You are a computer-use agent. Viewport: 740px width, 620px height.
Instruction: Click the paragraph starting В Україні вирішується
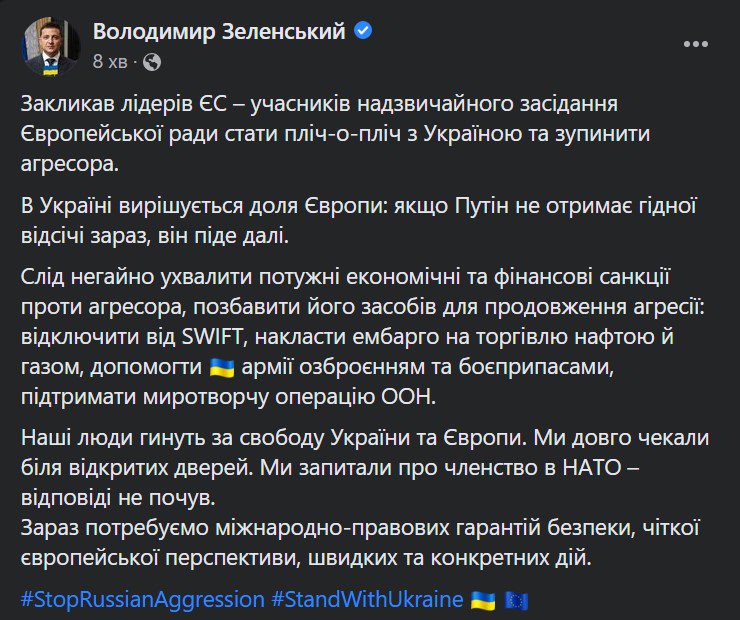359,220
